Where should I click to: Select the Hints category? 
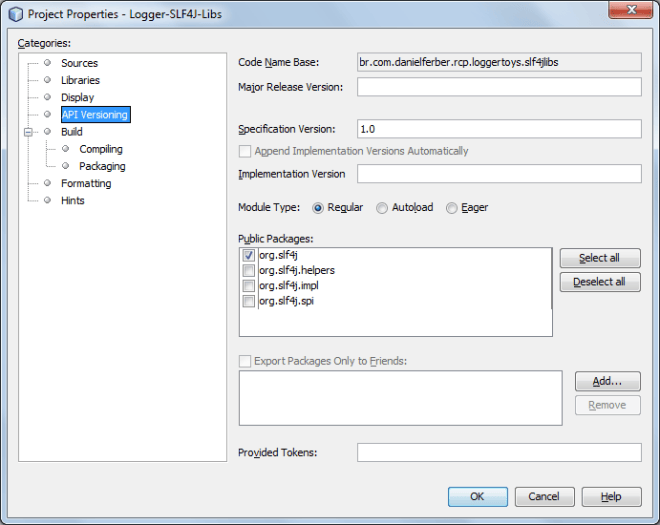click(72, 200)
